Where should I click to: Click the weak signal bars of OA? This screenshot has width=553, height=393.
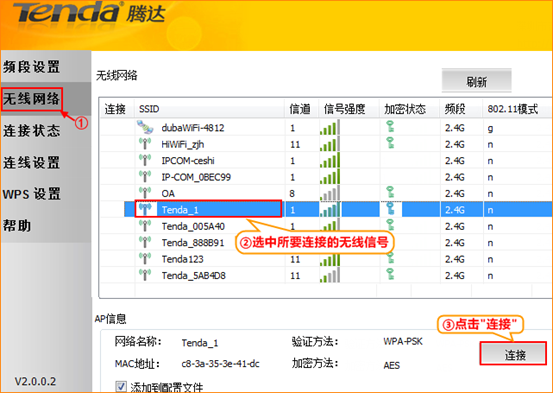[330, 193]
